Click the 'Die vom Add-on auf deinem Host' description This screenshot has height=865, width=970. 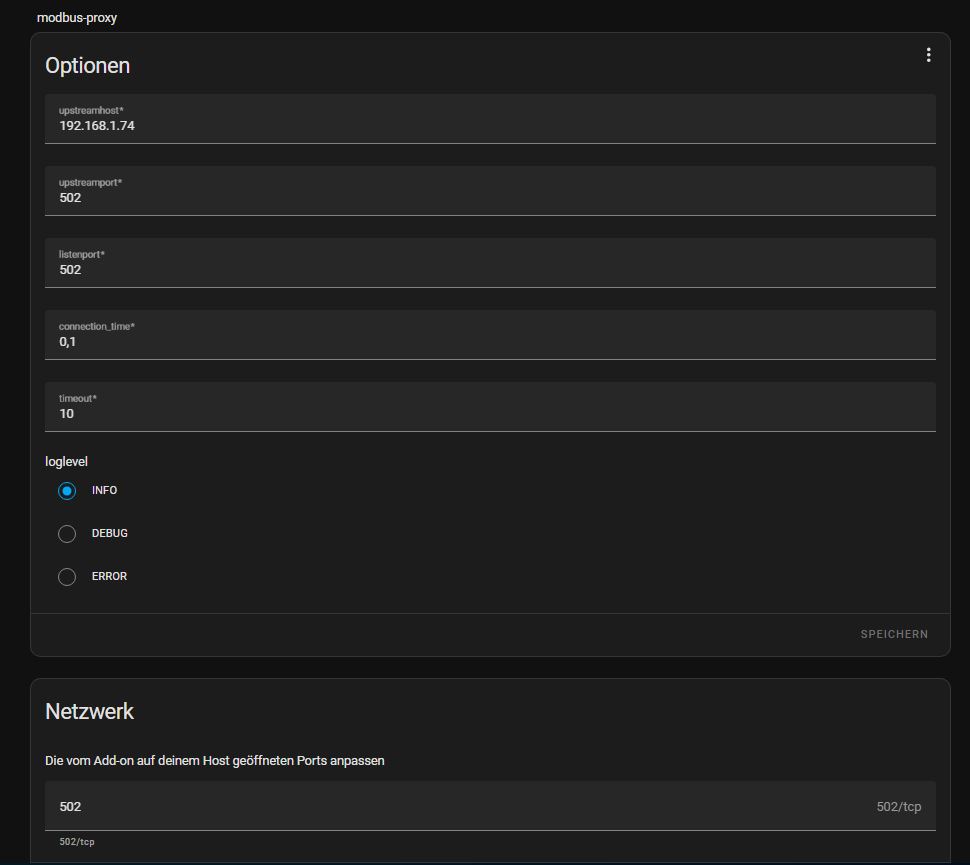pyautogui.click(x=215, y=760)
